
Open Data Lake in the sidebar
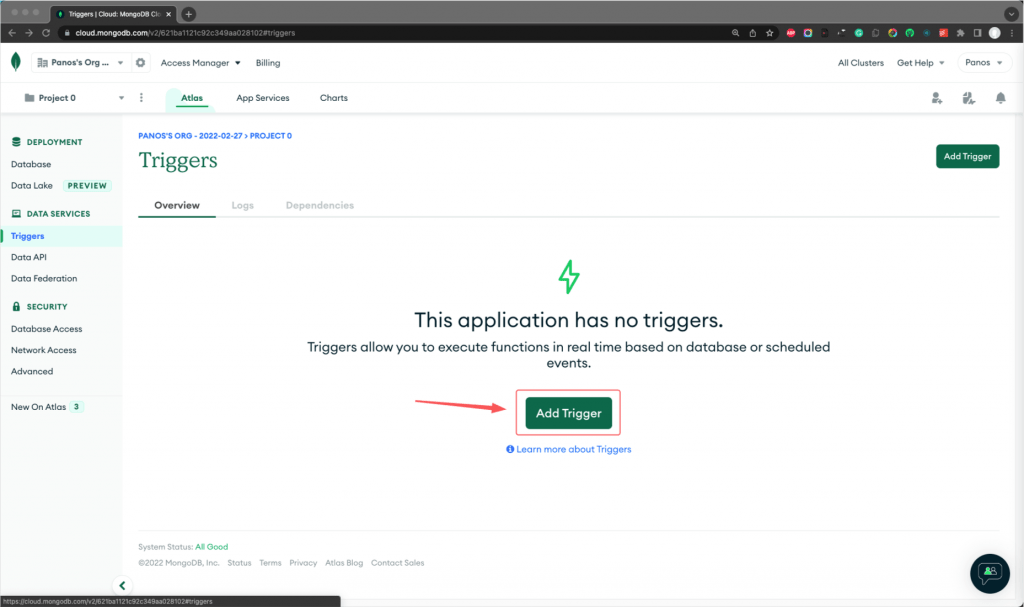[x=32, y=186]
